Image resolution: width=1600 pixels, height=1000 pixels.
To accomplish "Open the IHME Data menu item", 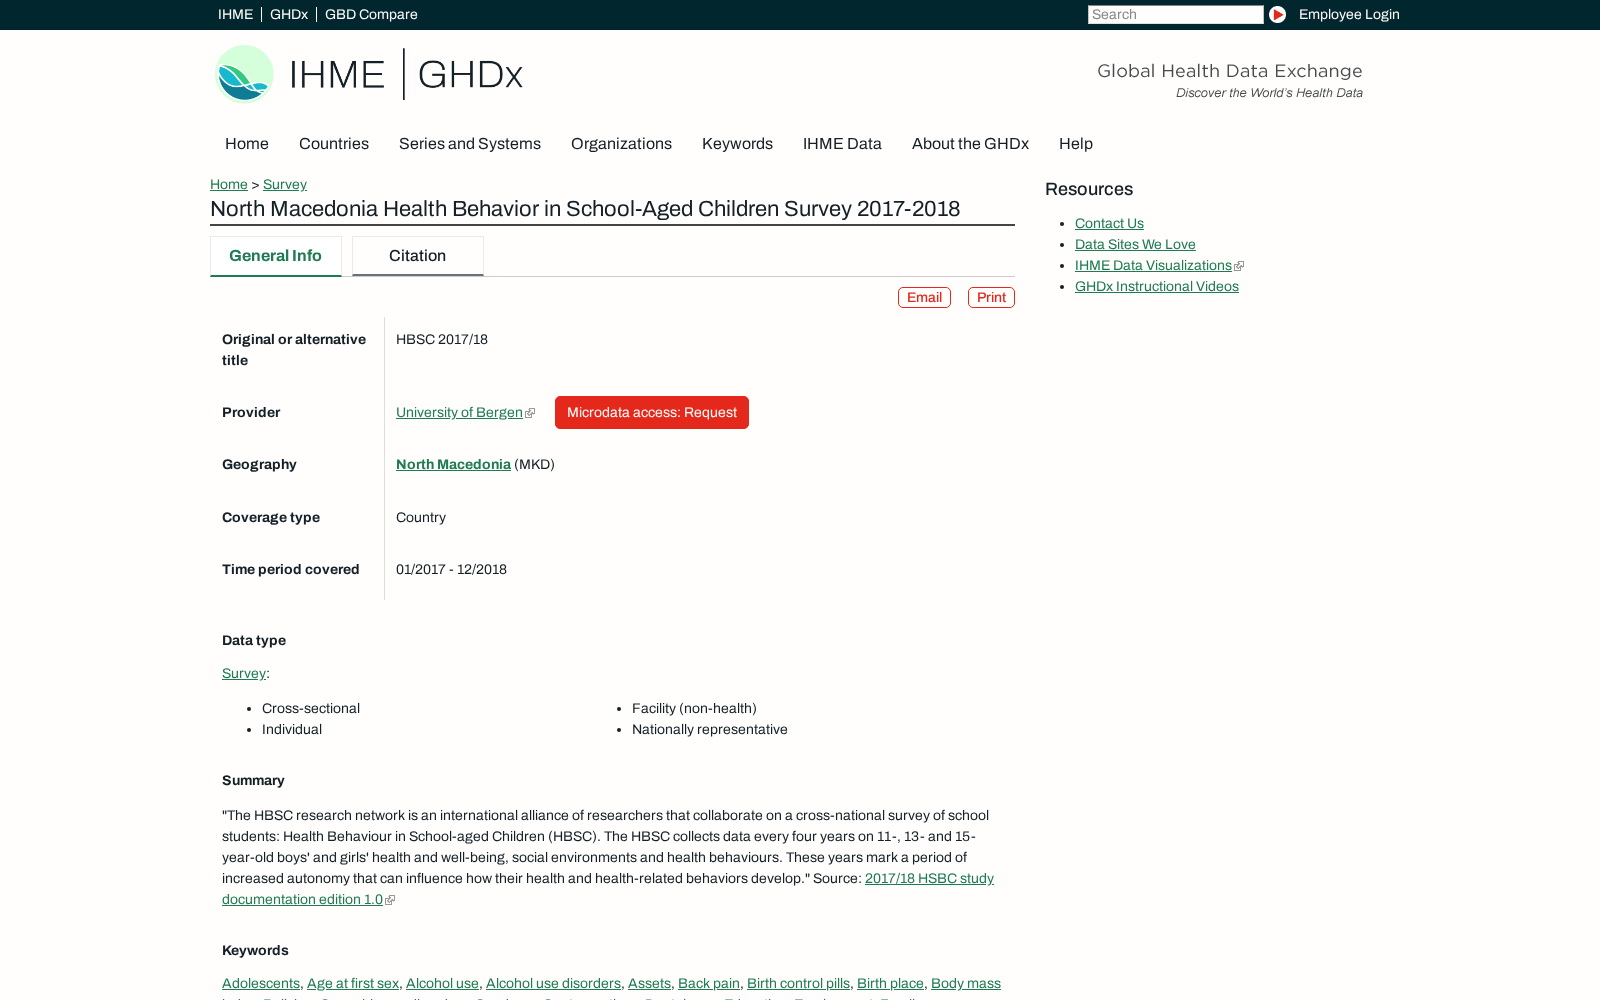I will pos(842,144).
